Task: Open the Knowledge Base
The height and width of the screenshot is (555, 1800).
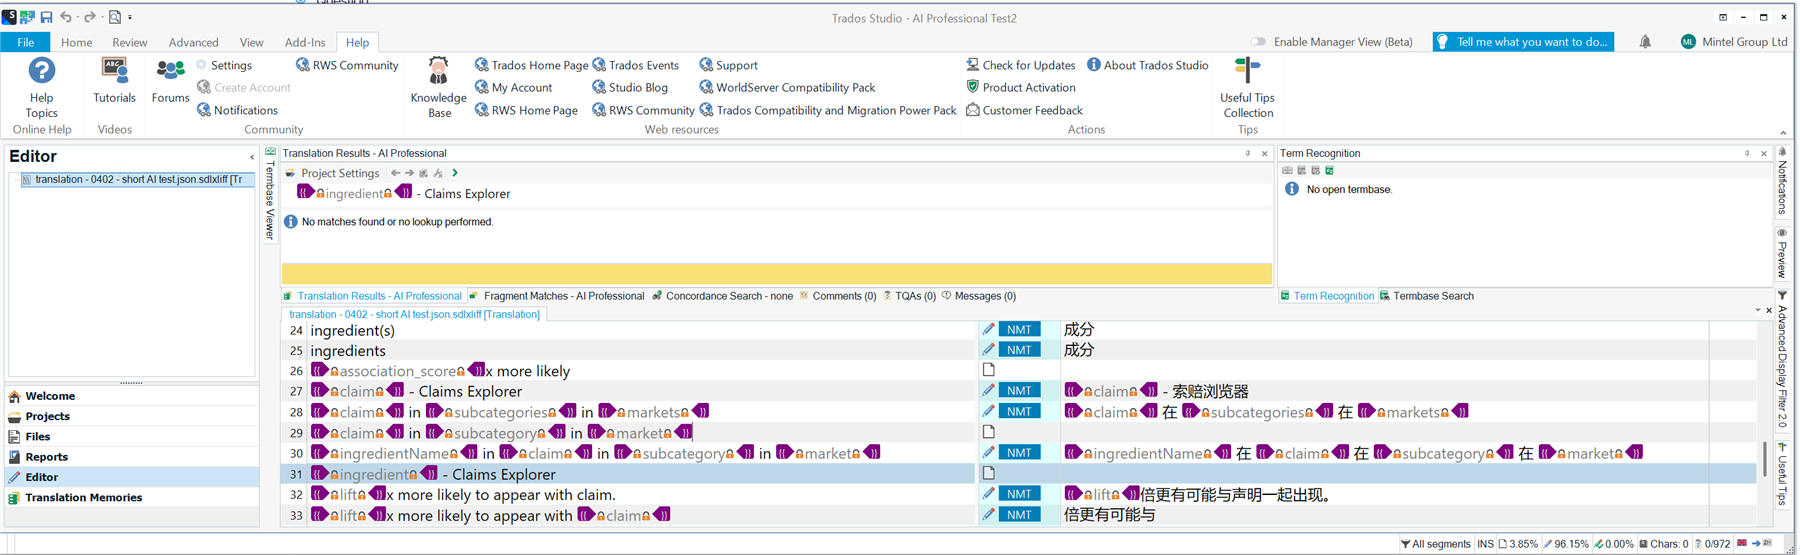Action: click(438, 88)
